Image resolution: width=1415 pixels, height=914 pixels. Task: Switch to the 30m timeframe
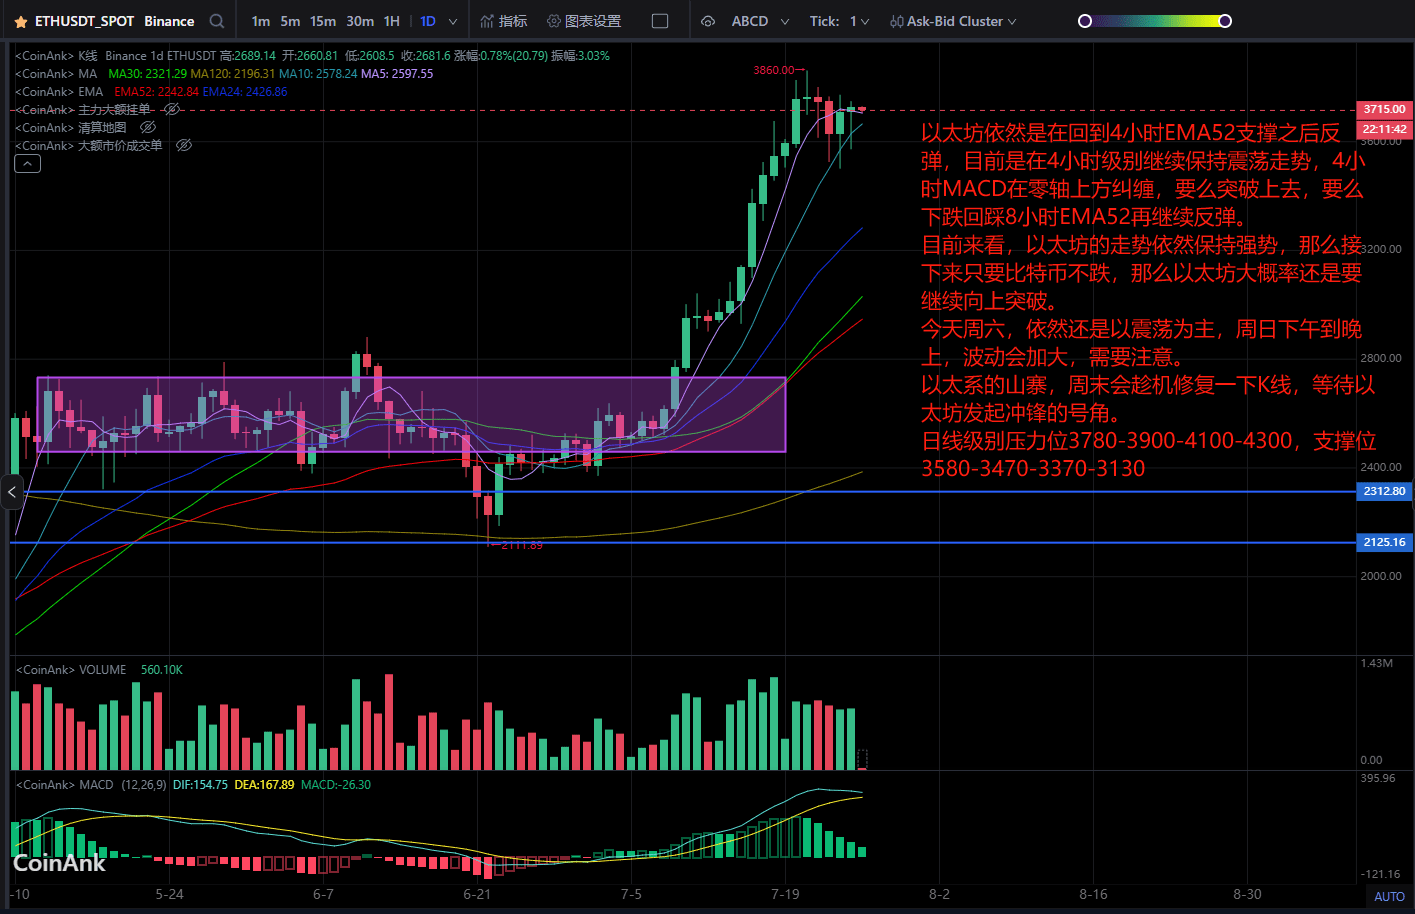click(360, 21)
